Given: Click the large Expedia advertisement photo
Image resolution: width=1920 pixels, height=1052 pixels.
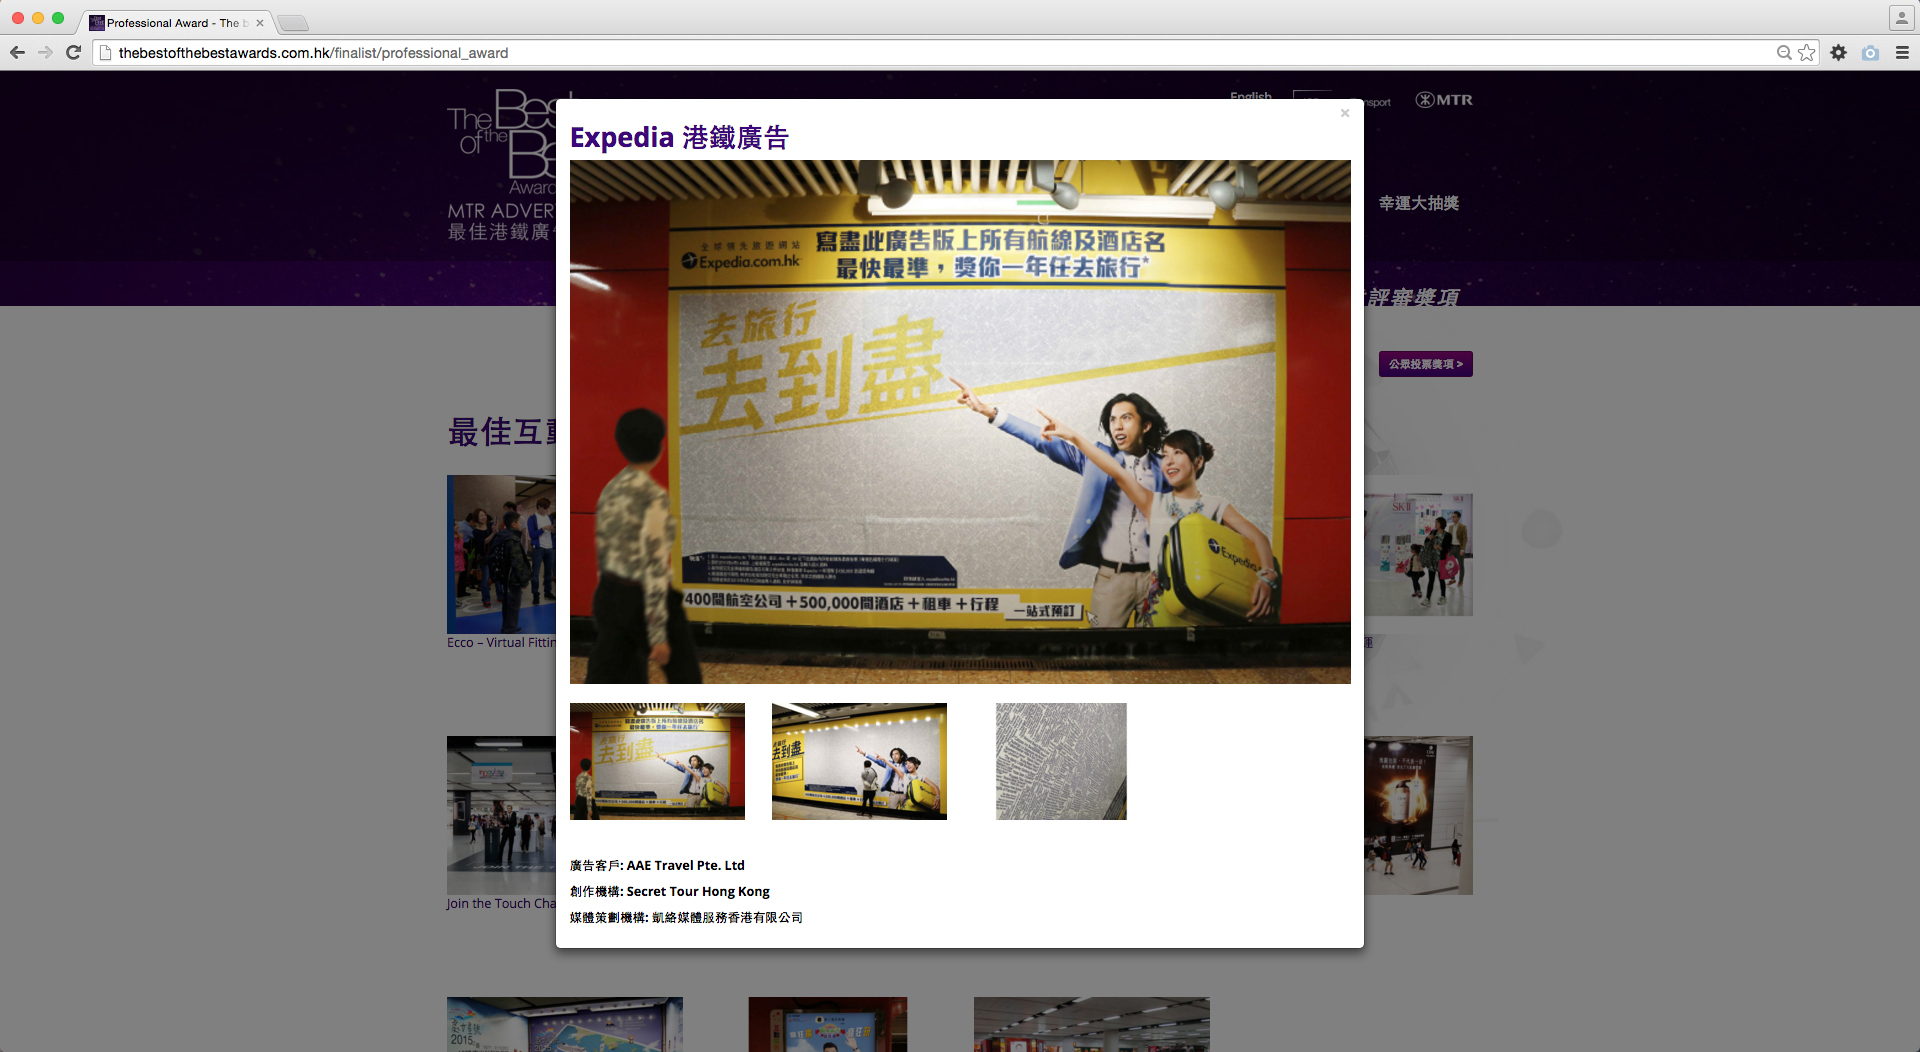Looking at the screenshot, I should click(x=960, y=421).
